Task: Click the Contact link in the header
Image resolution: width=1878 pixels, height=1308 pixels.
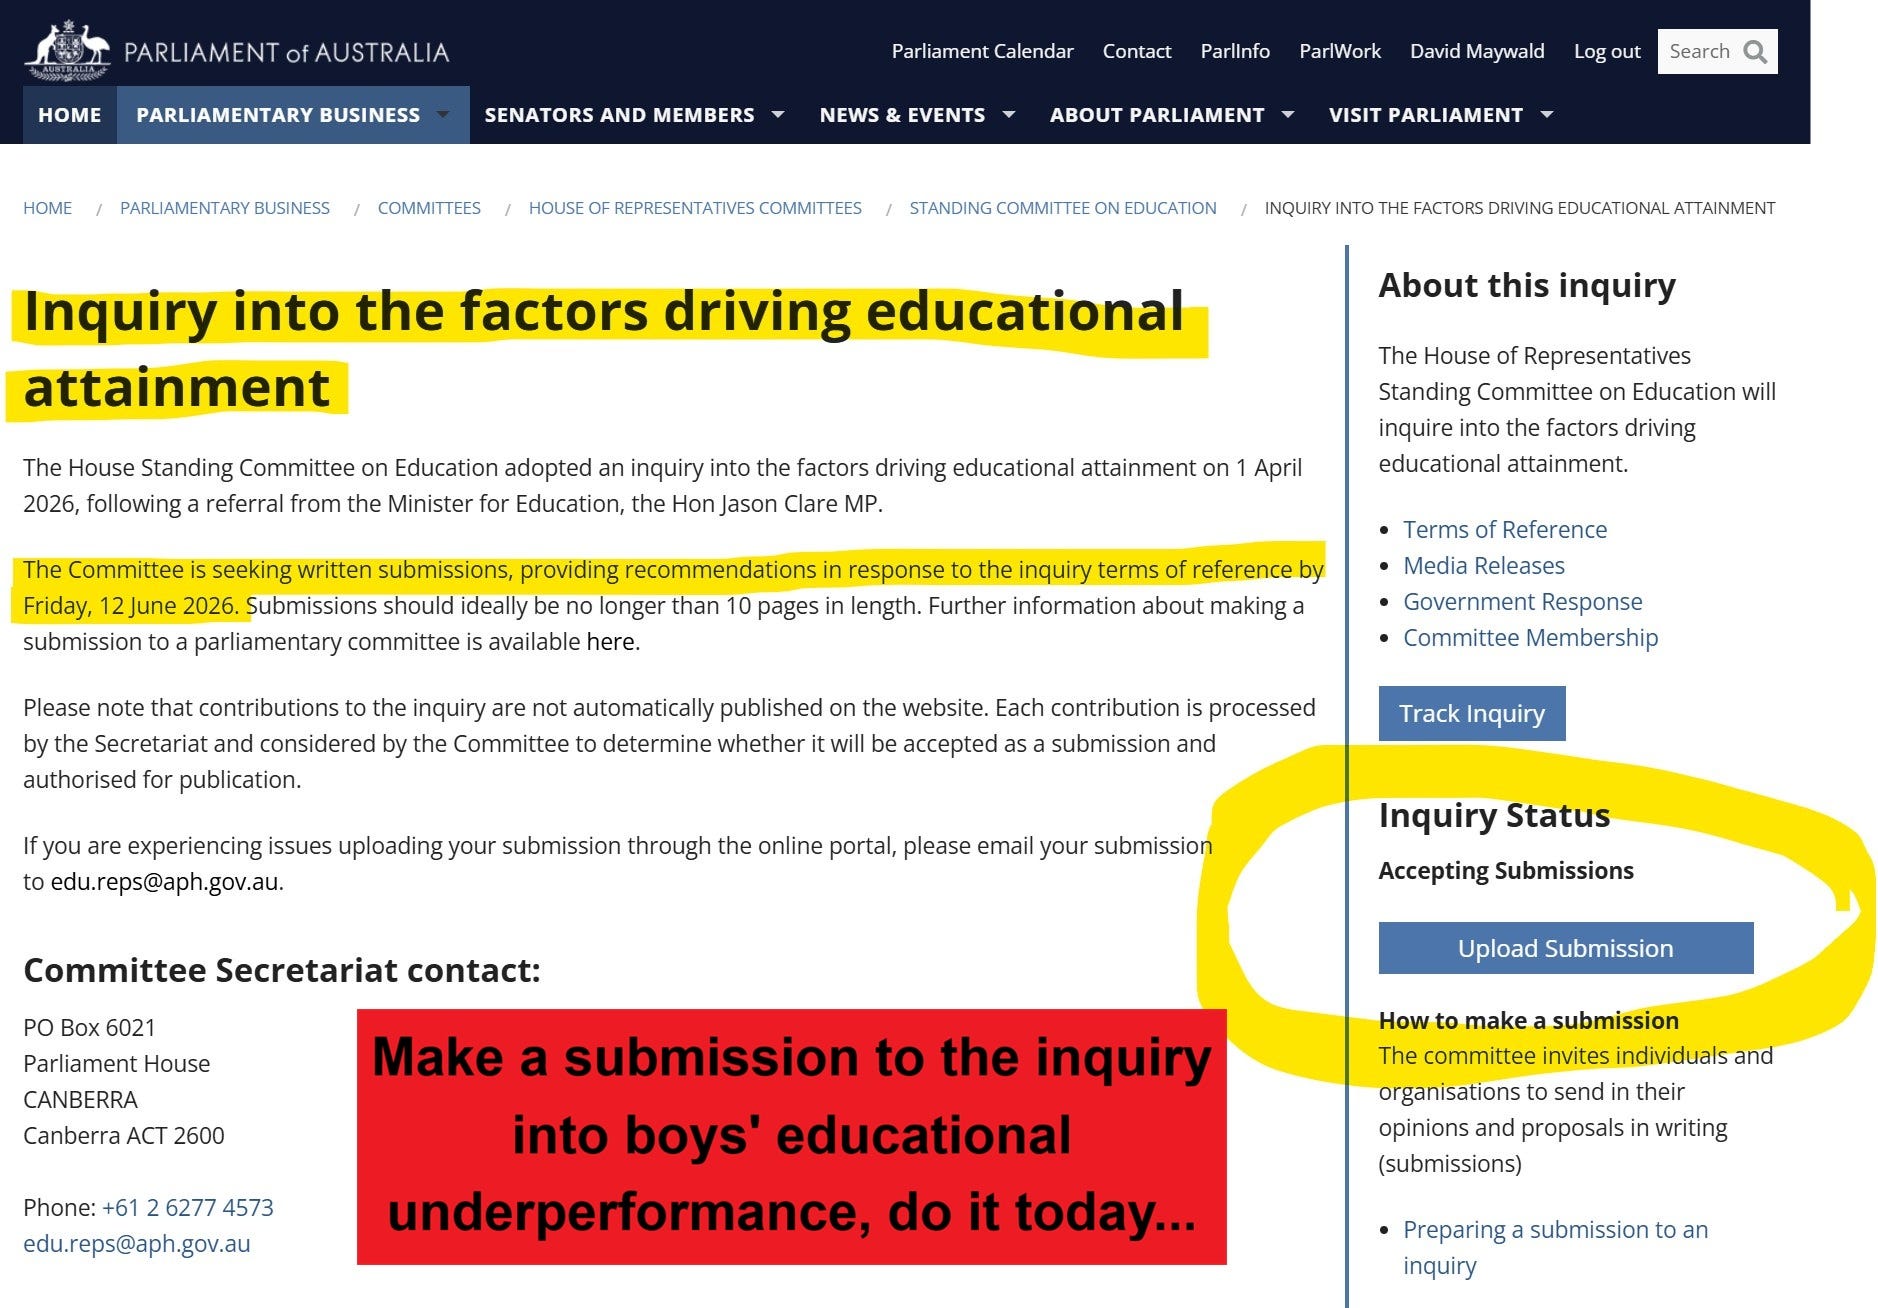Action: pyautogui.click(x=1137, y=51)
